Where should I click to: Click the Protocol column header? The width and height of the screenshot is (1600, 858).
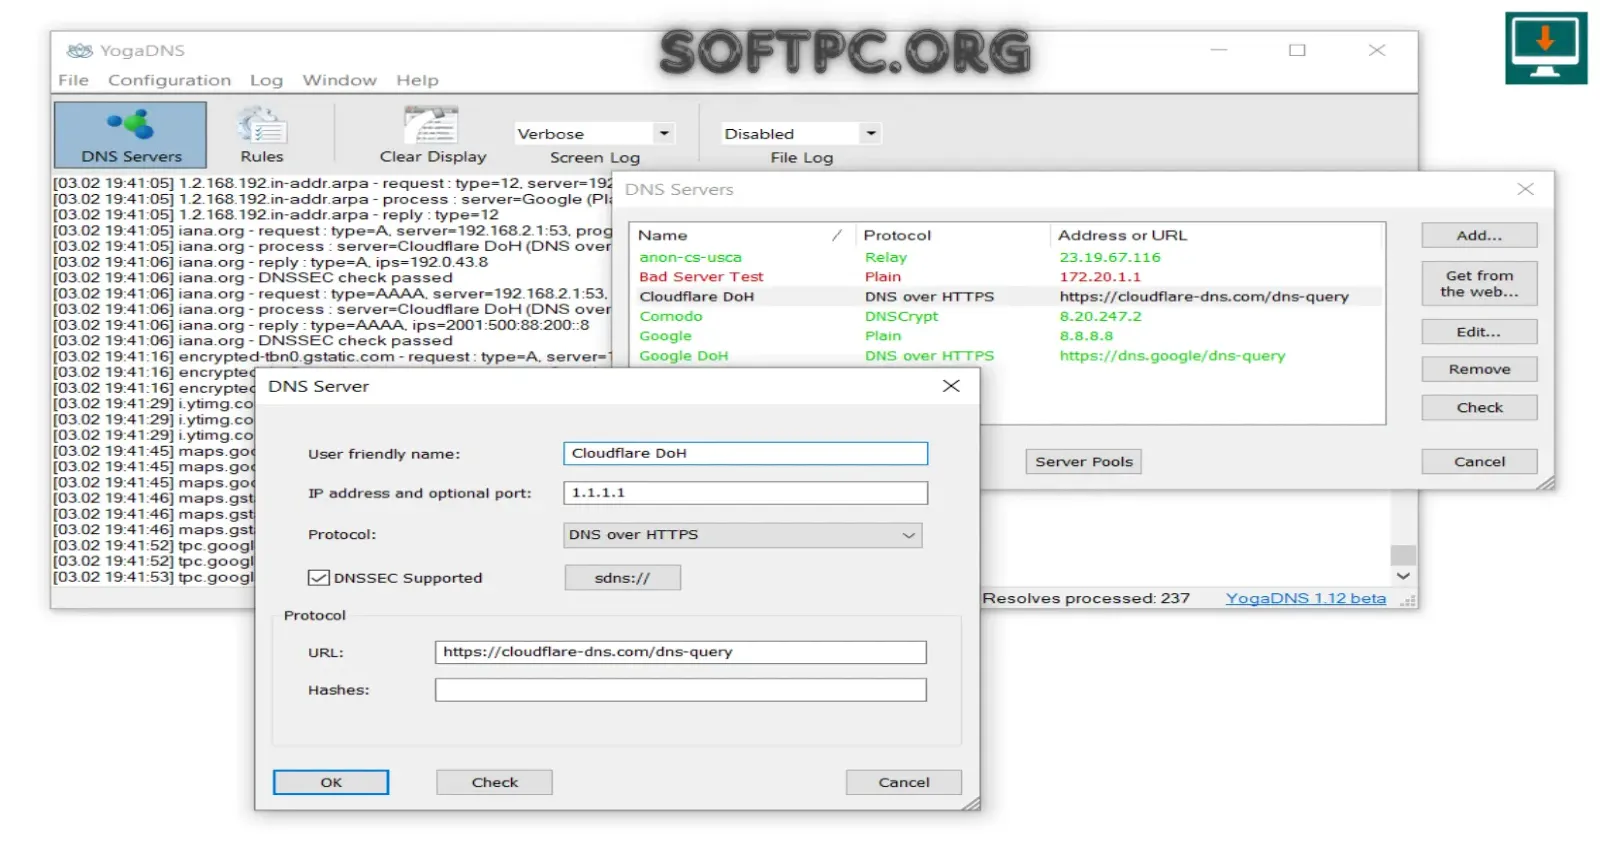tap(953, 235)
